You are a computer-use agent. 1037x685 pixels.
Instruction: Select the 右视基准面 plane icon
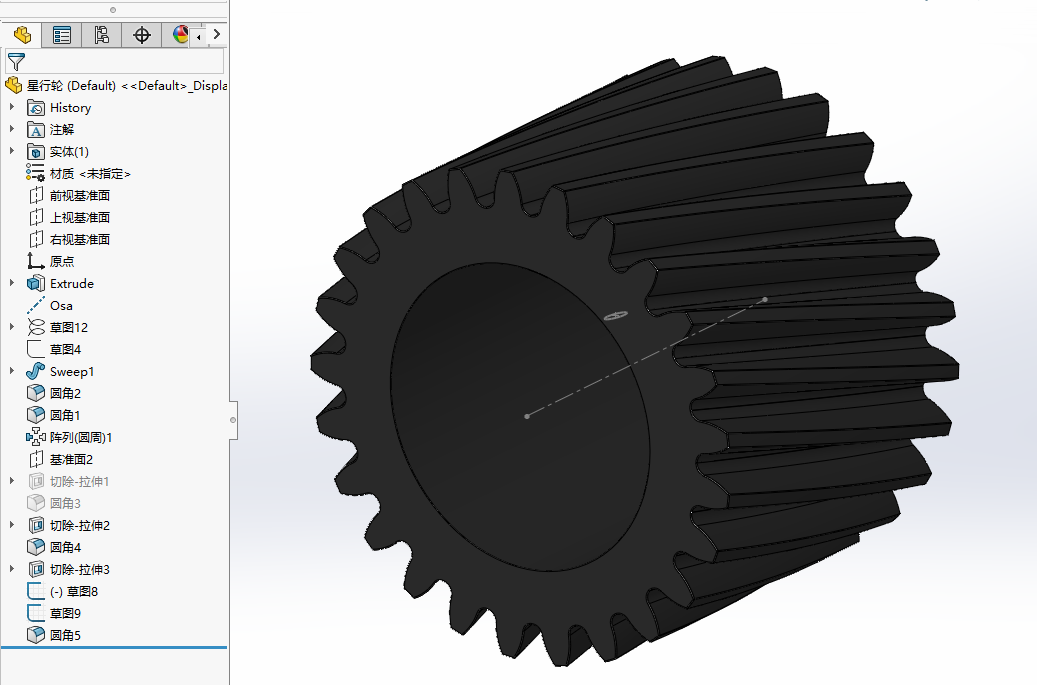click(x=36, y=239)
